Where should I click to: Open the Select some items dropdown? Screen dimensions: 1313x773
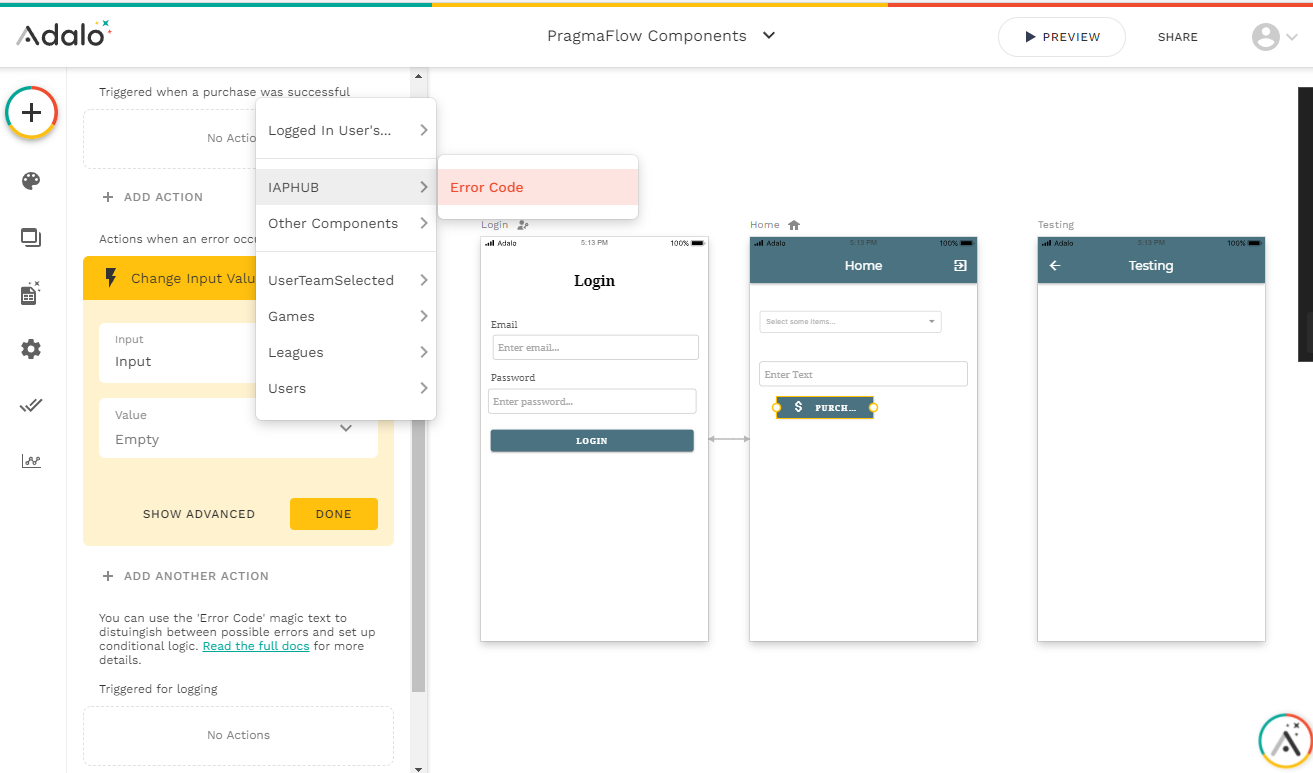(x=850, y=321)
